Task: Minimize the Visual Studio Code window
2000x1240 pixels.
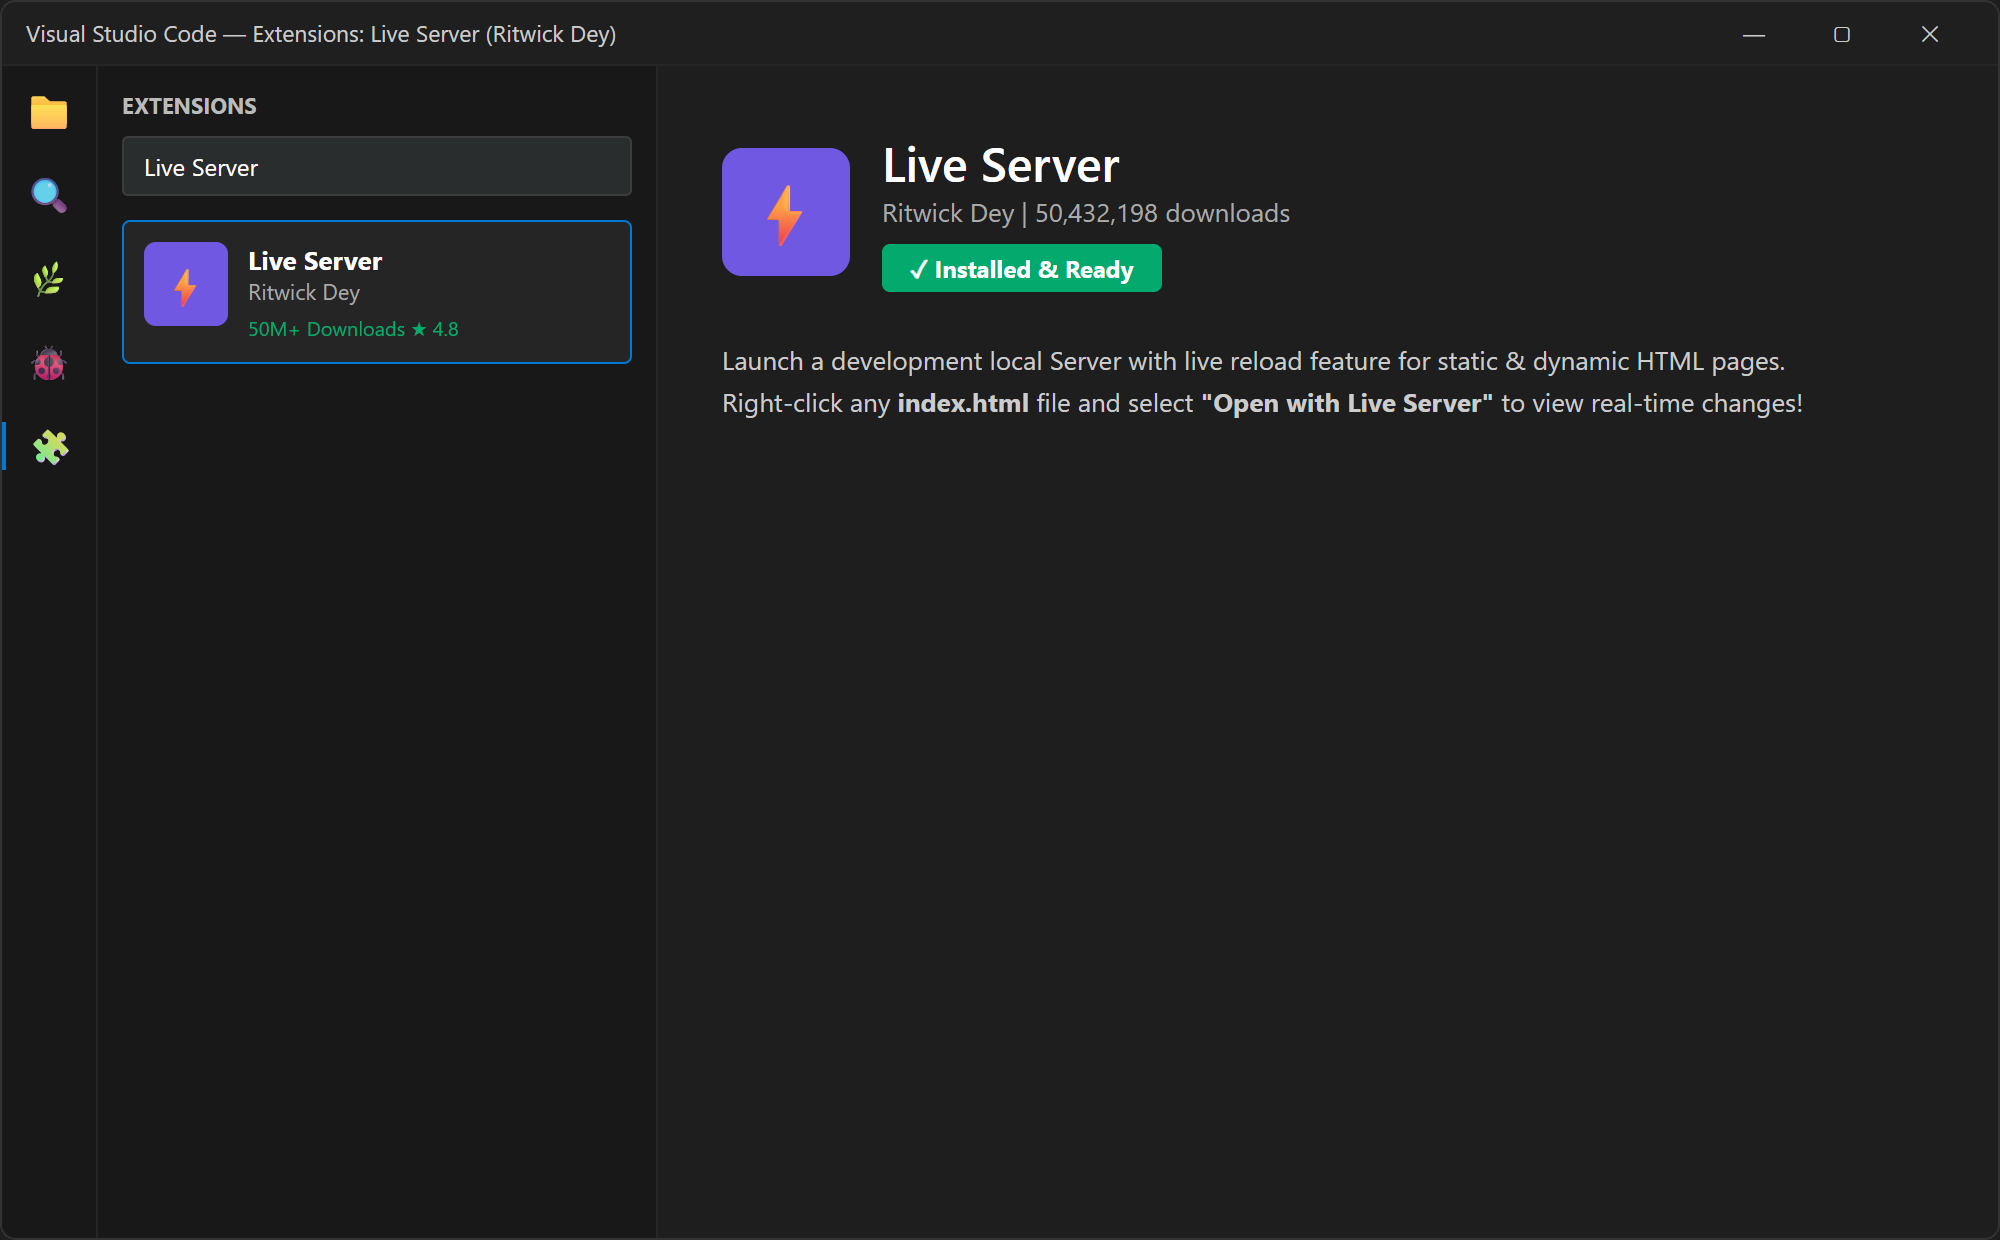Action: click(1754, 34)
